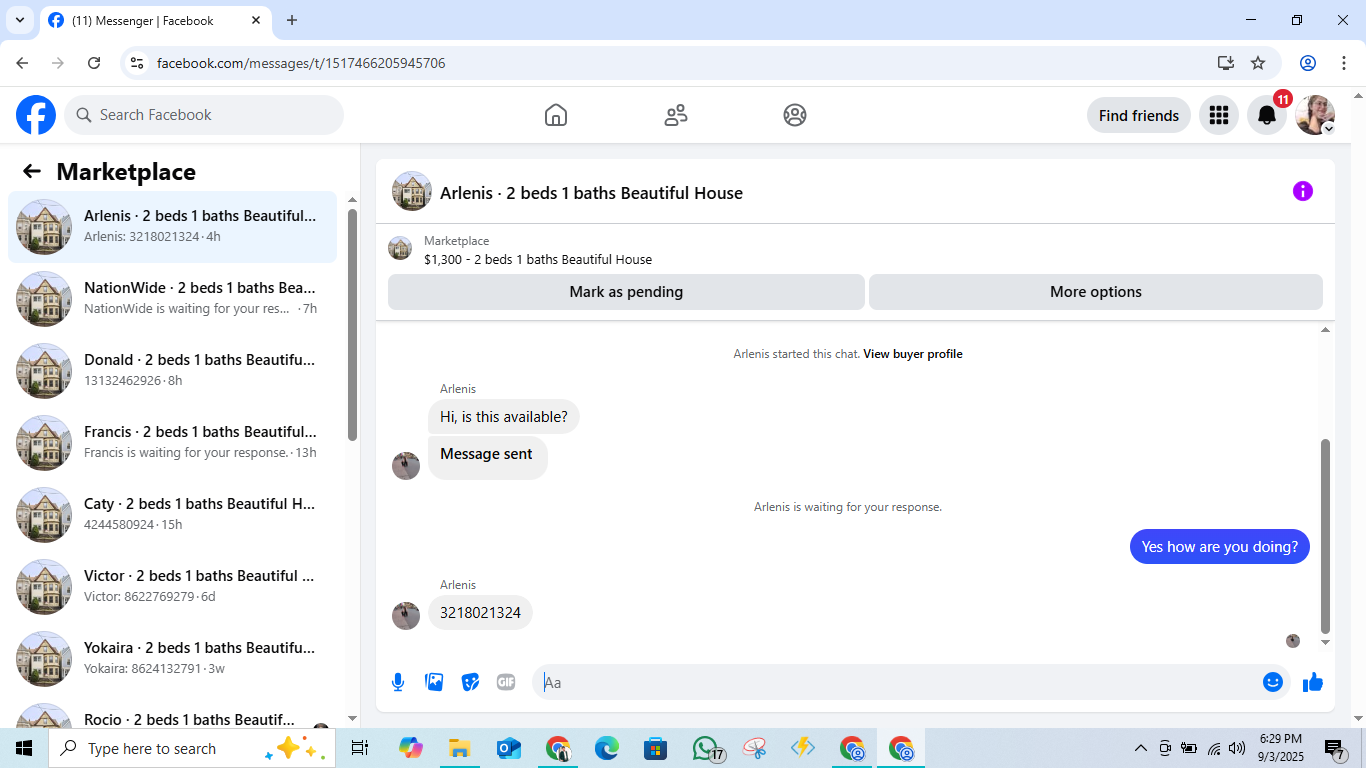The height and width of the screenshot is (768, 1366).
Task: Reload the page
Action: pyautogui.click(x=94, y=63)
